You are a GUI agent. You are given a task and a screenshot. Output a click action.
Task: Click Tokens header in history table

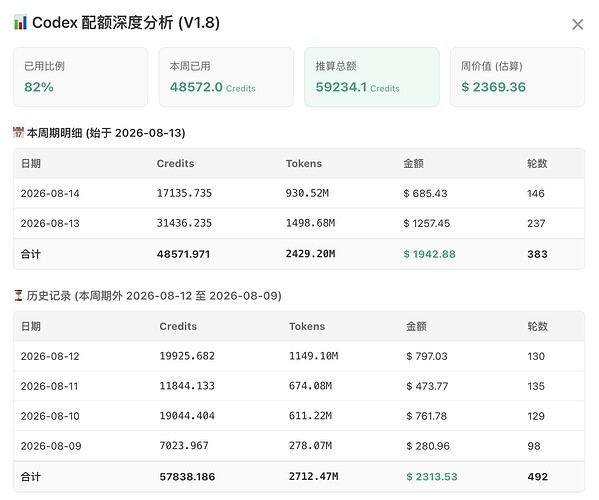[x=307, y=326]
